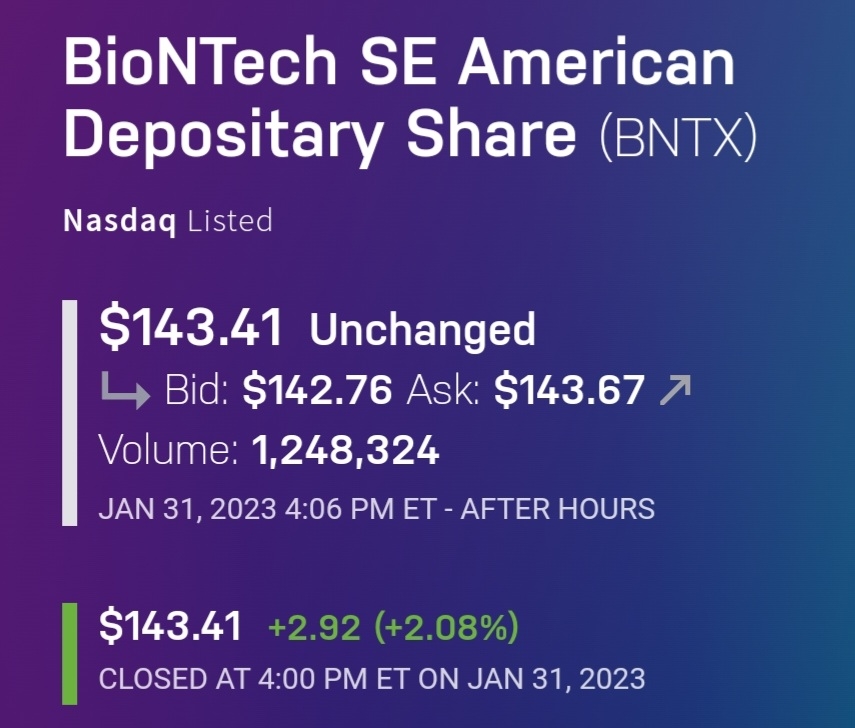Select the volume figure 1,248,324

point(345,451)
